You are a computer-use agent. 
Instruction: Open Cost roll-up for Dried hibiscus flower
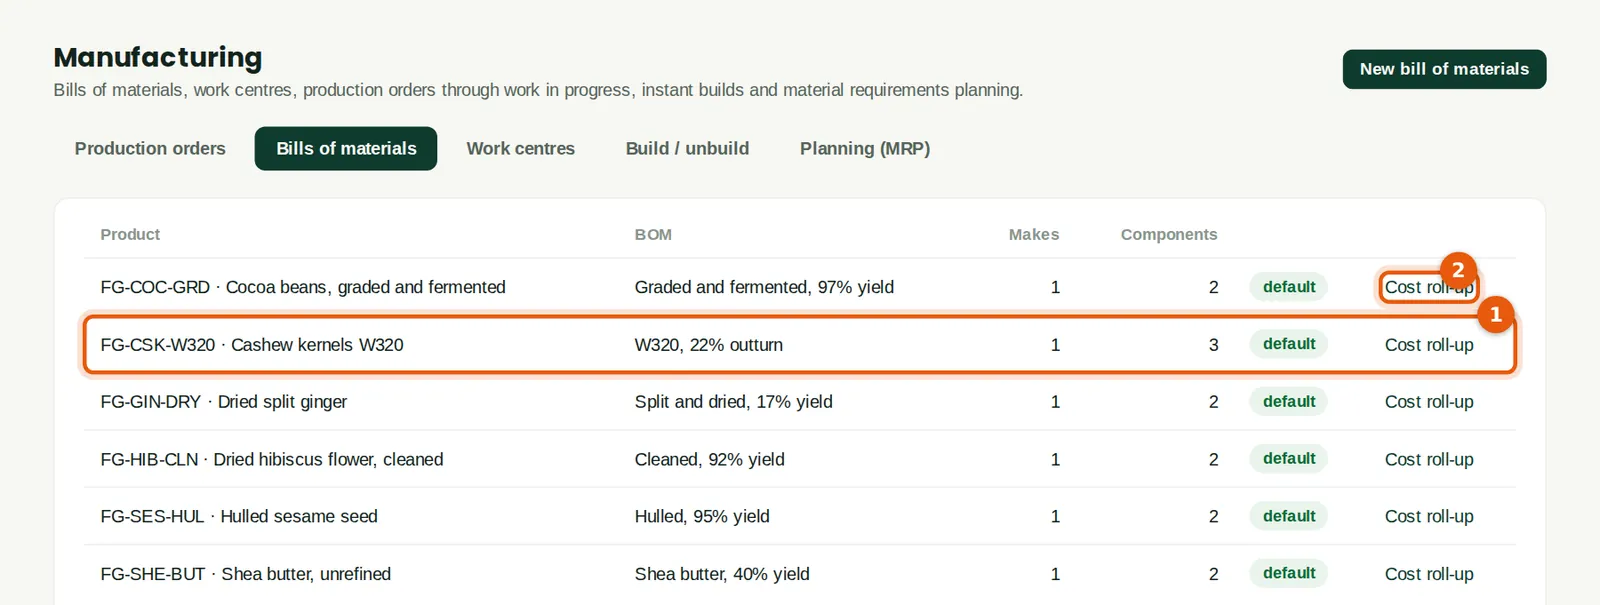(1428, 460)
